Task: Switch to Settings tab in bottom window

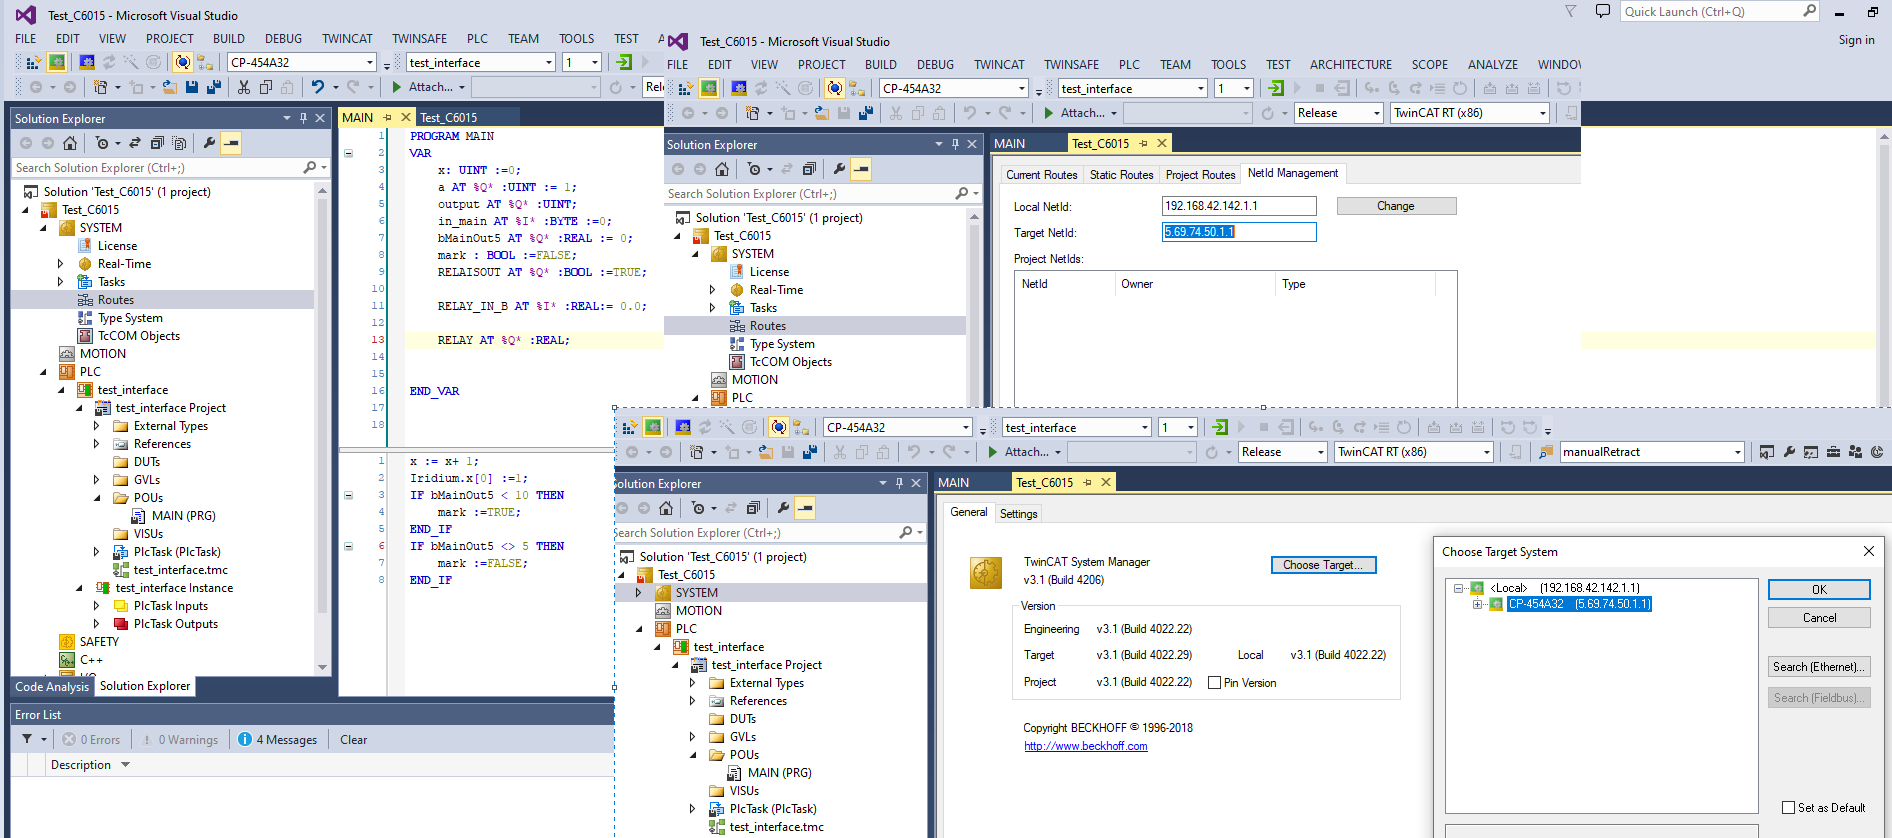Action: [x=1019, y=514]
